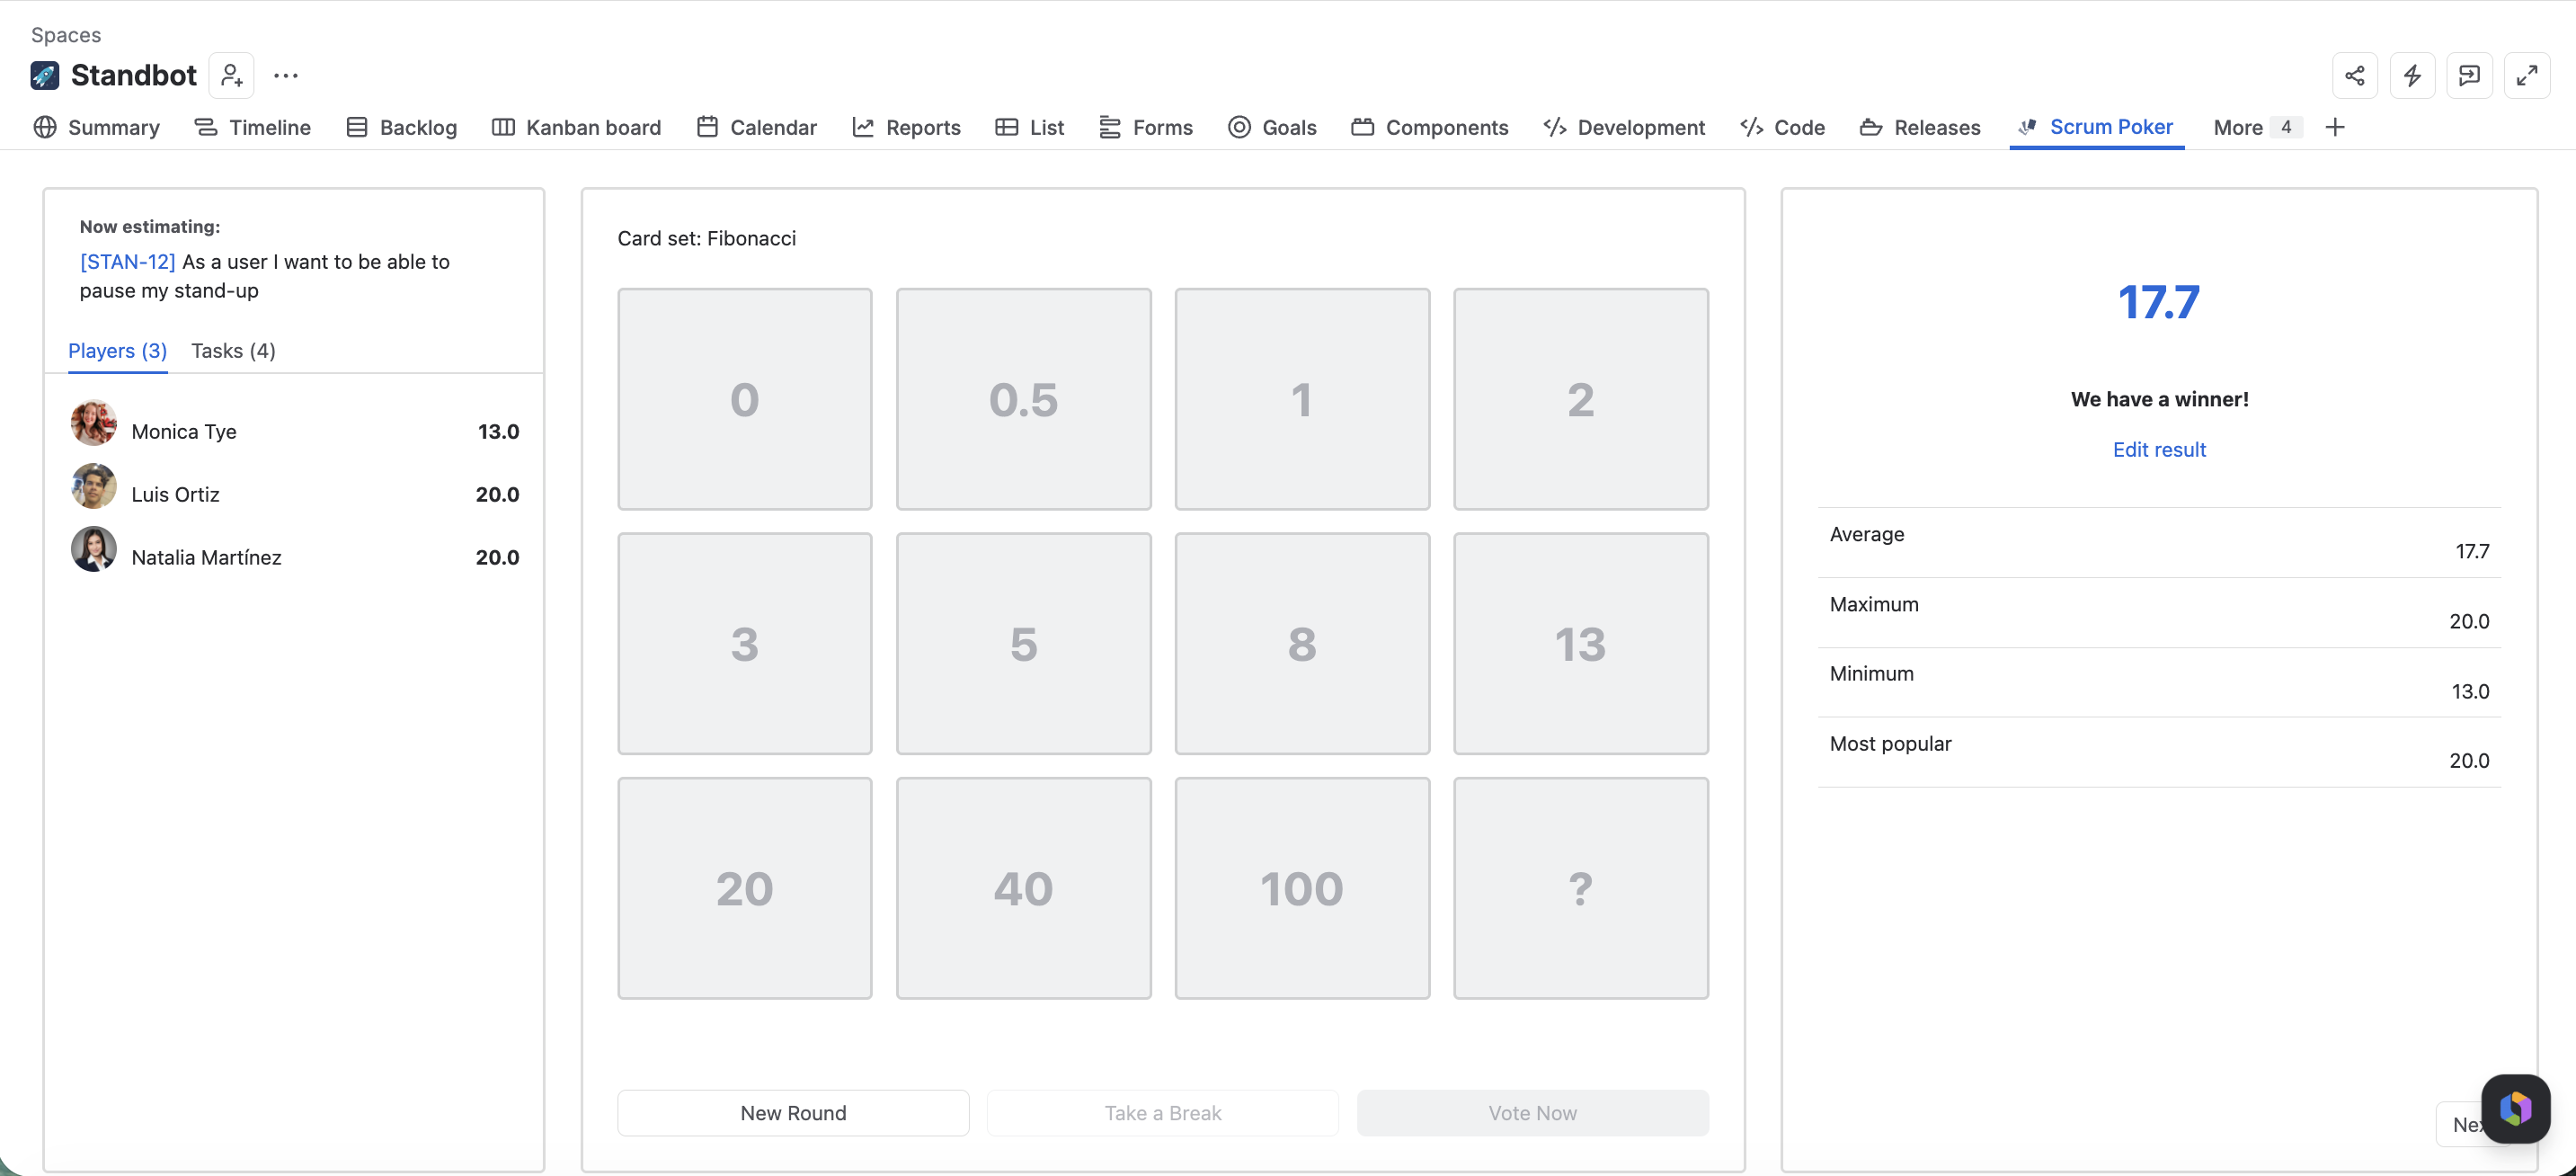
Task: Start a New Round
Action: (x=793, y=1113)
